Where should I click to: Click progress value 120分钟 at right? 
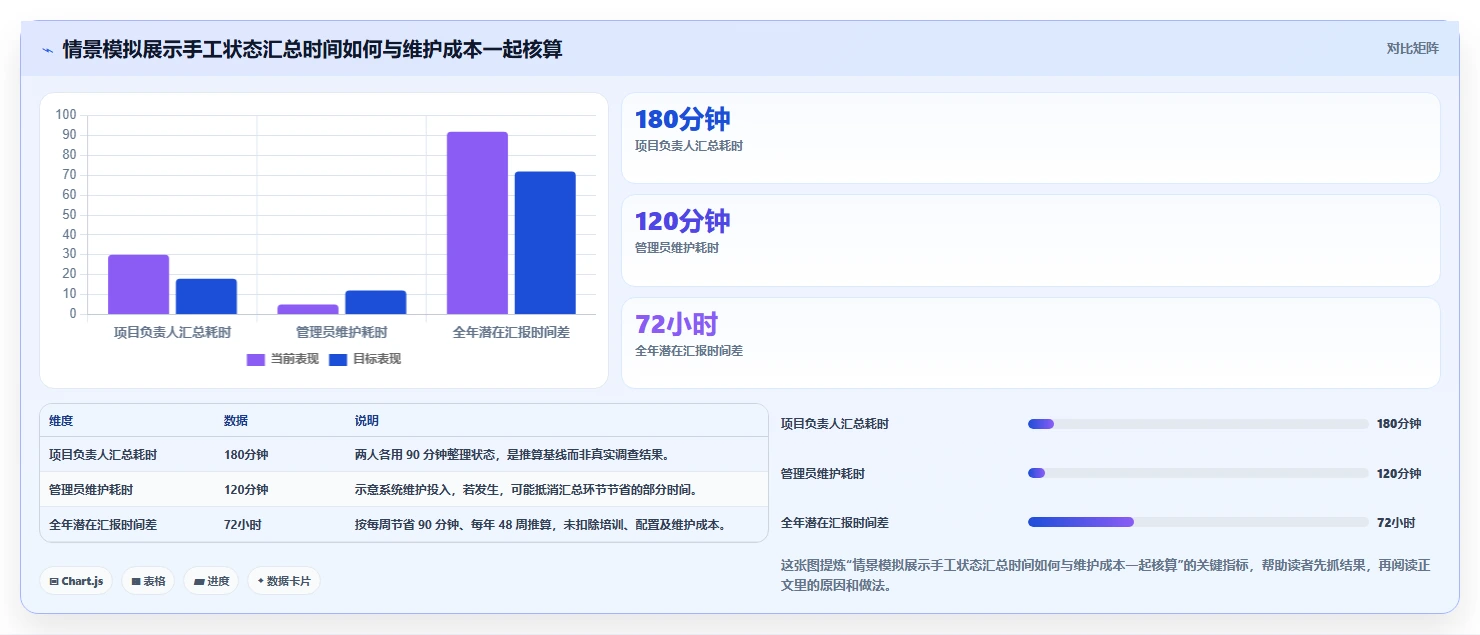click(x=1399, y=473)
